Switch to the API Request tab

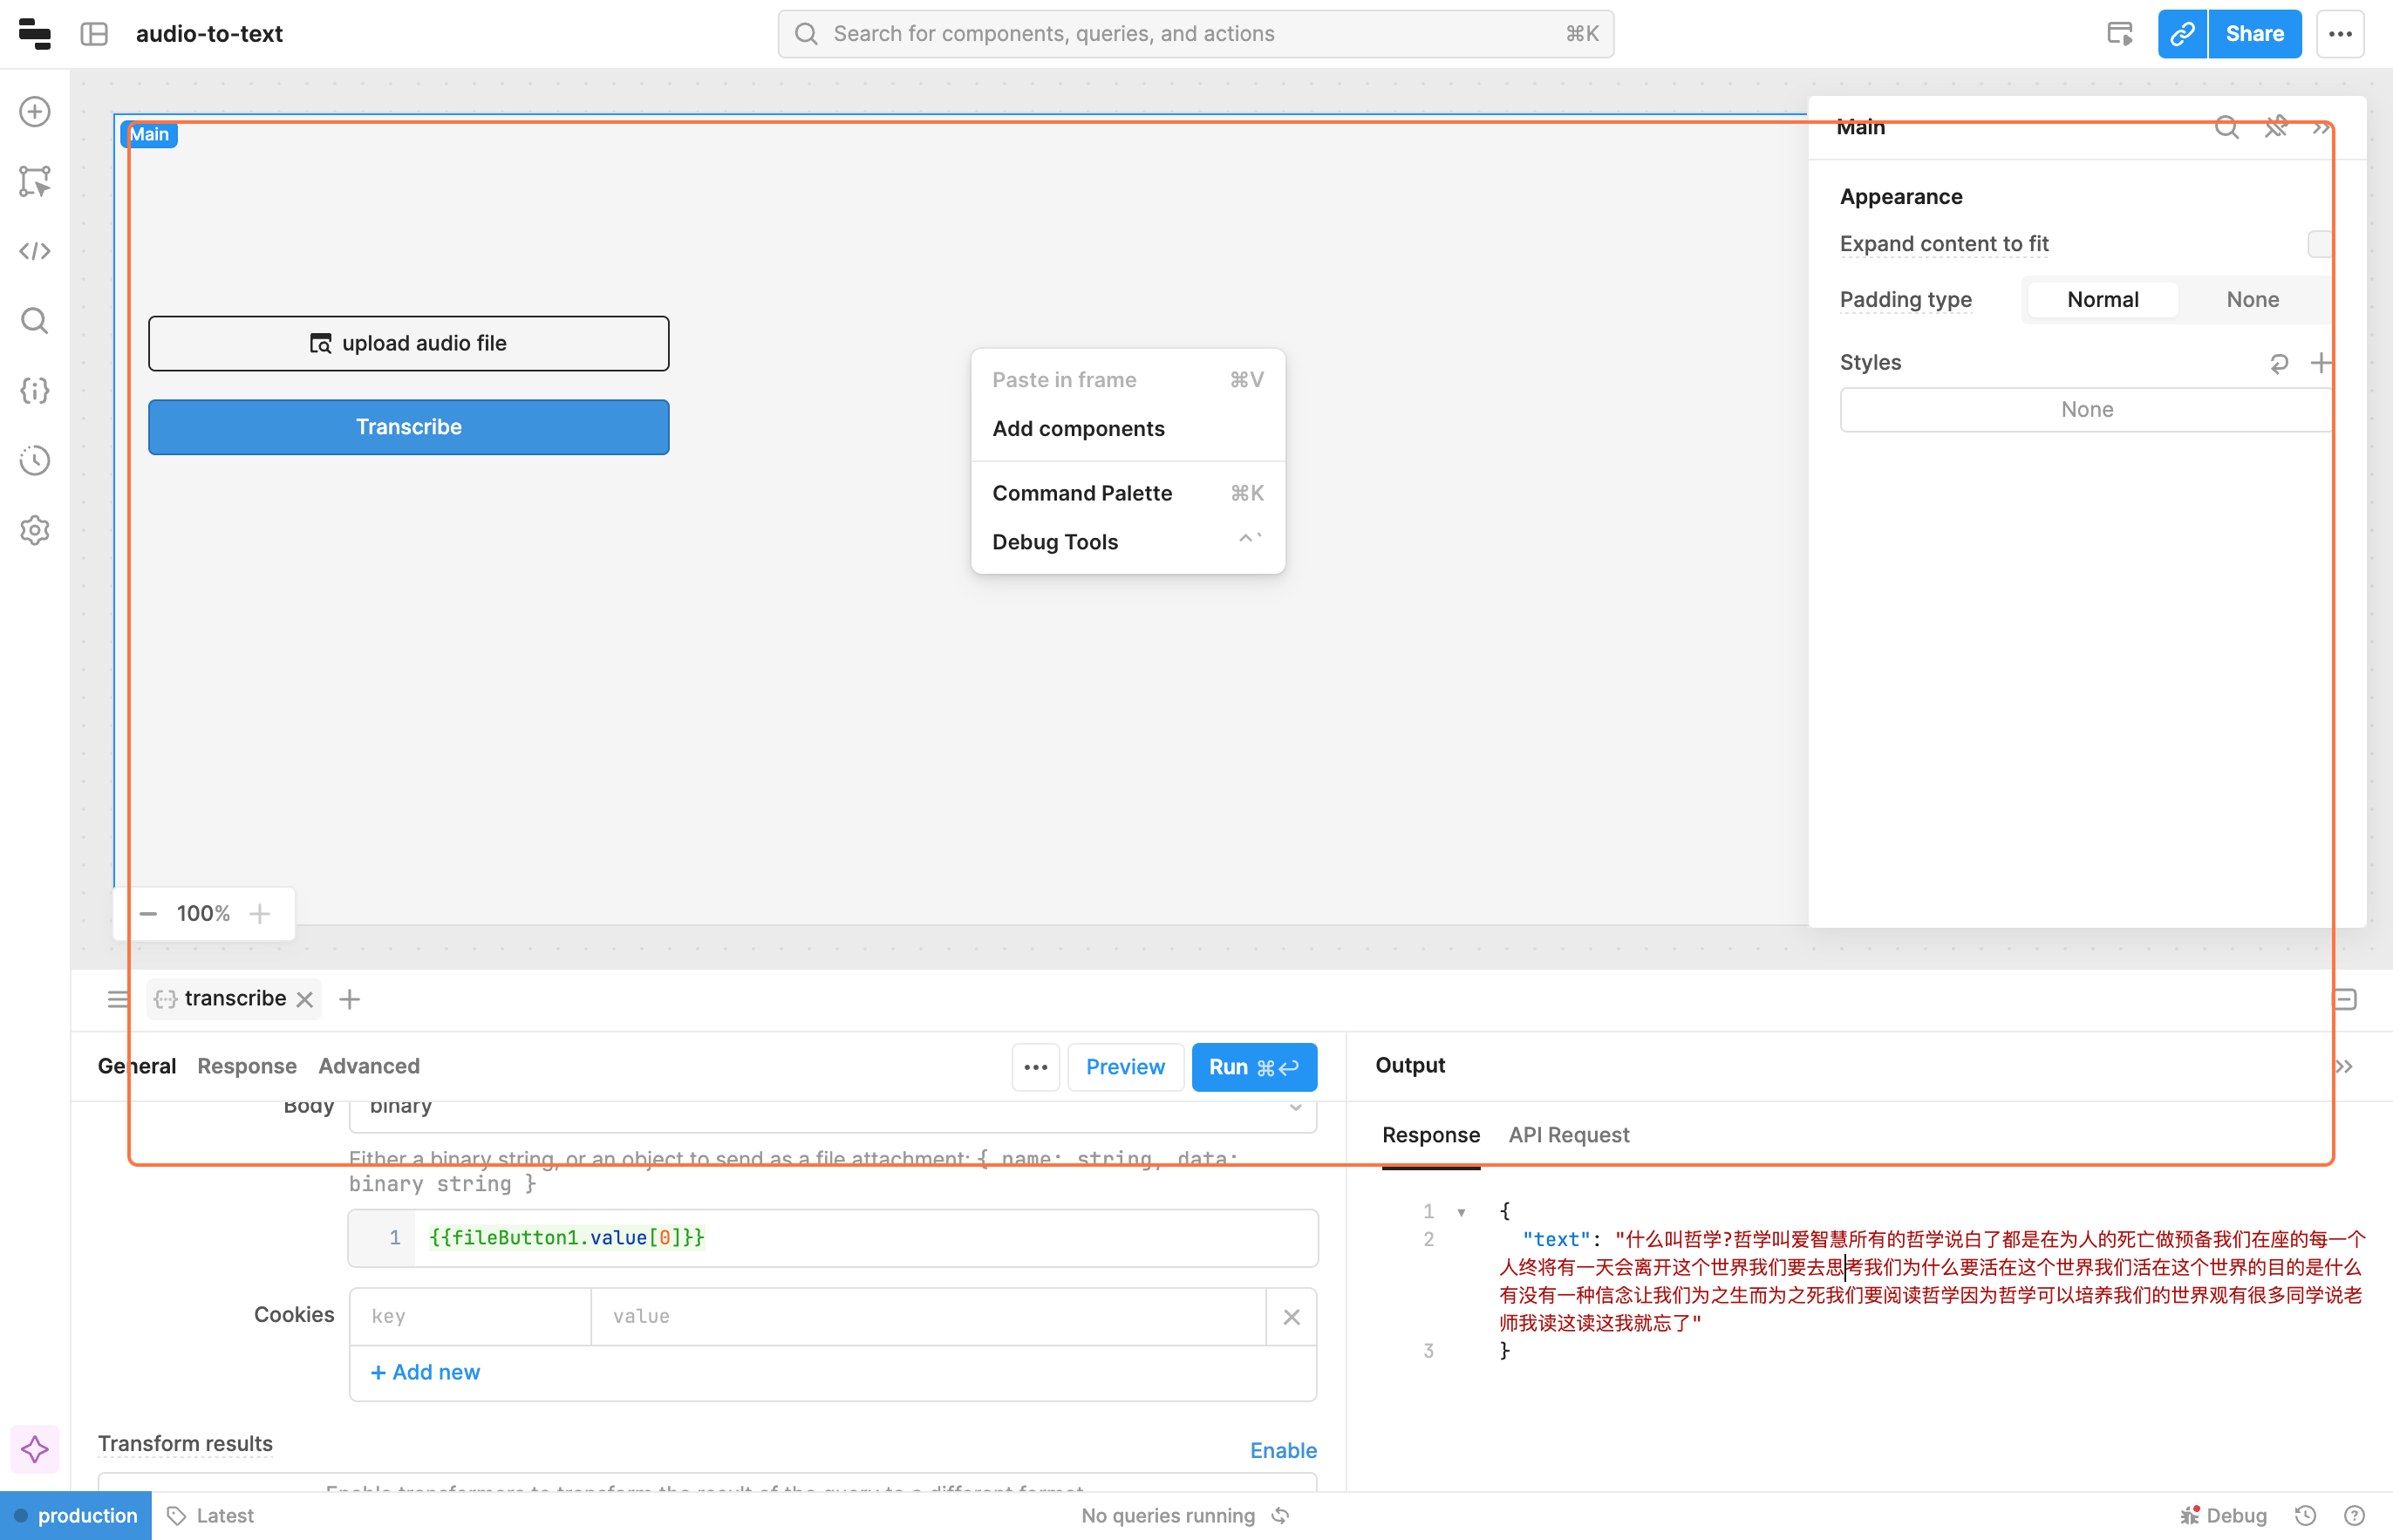(x=1568, y=1135)
